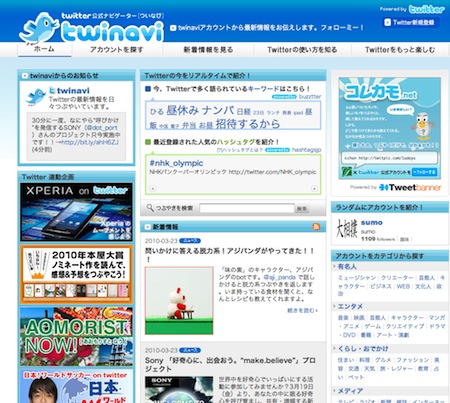Go to next hashtag with right arrow

(x=314, y=189)
